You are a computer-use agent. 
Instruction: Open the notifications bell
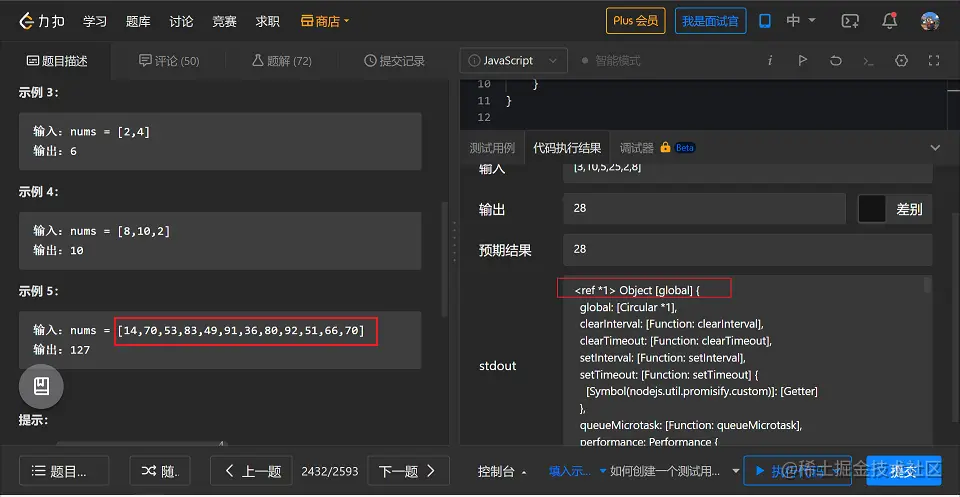coord(890,21)
